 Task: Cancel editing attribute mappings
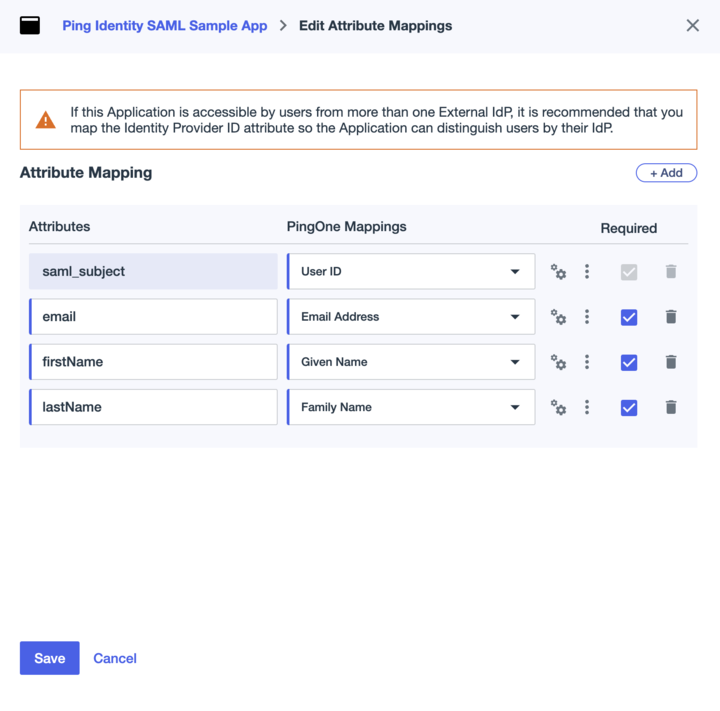click(x=115, y=658)
